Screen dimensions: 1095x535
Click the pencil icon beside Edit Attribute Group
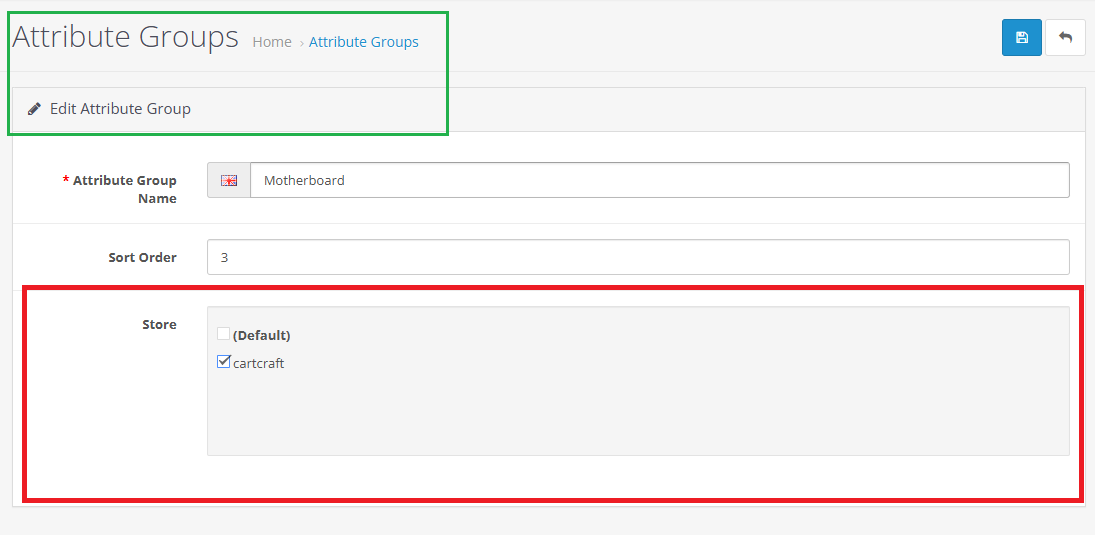(34, 109)
